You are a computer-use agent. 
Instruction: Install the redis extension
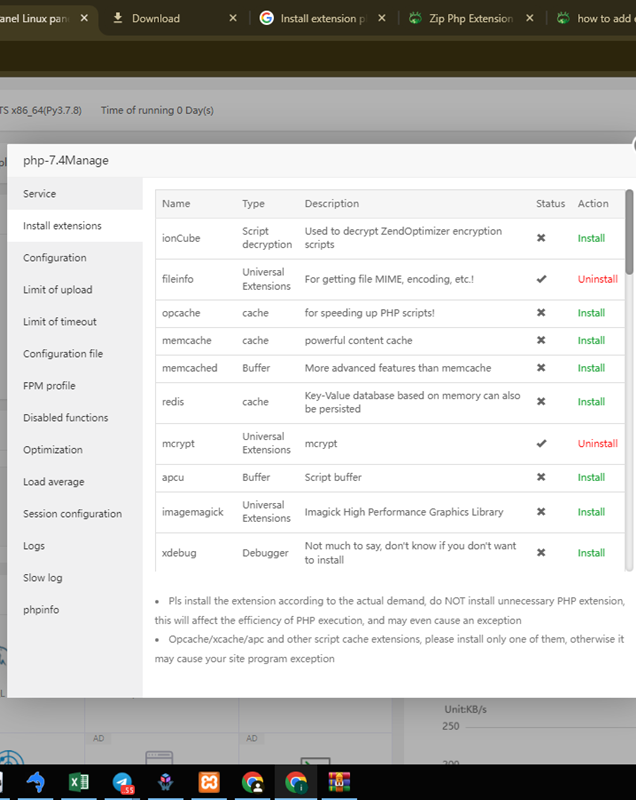(x=591, y=402)
